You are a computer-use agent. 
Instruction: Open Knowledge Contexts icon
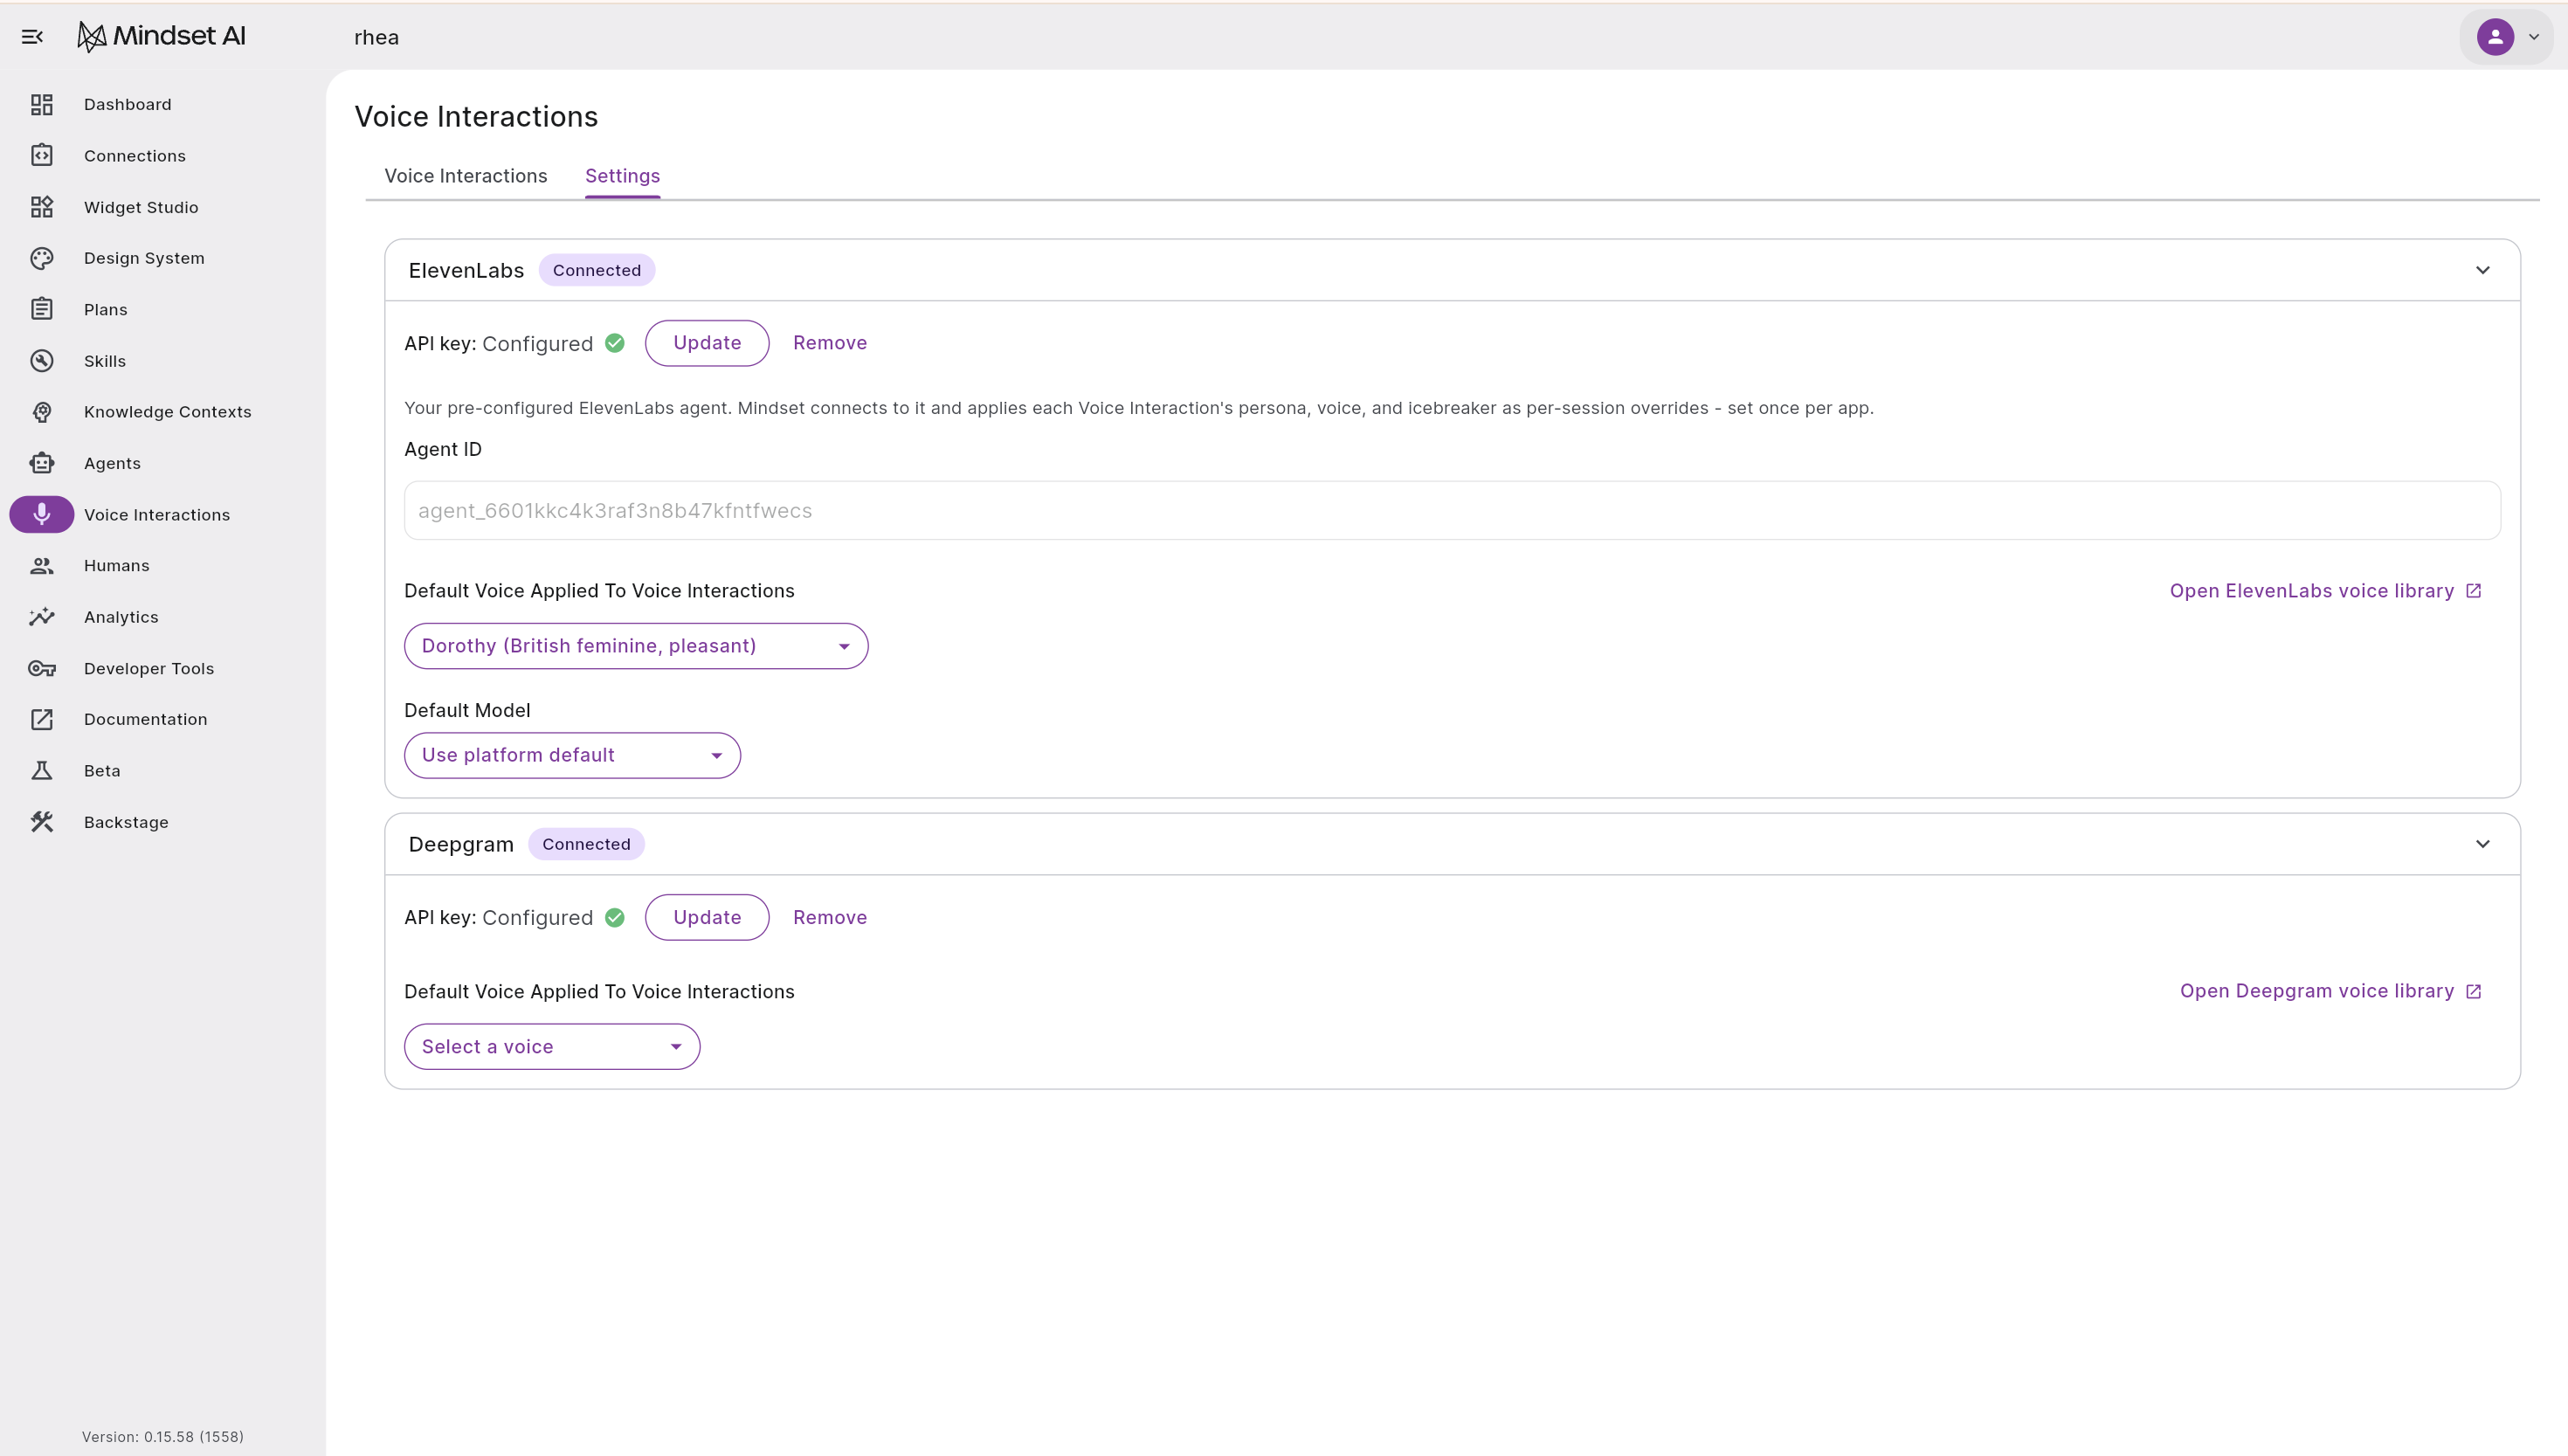click(41, 412)
